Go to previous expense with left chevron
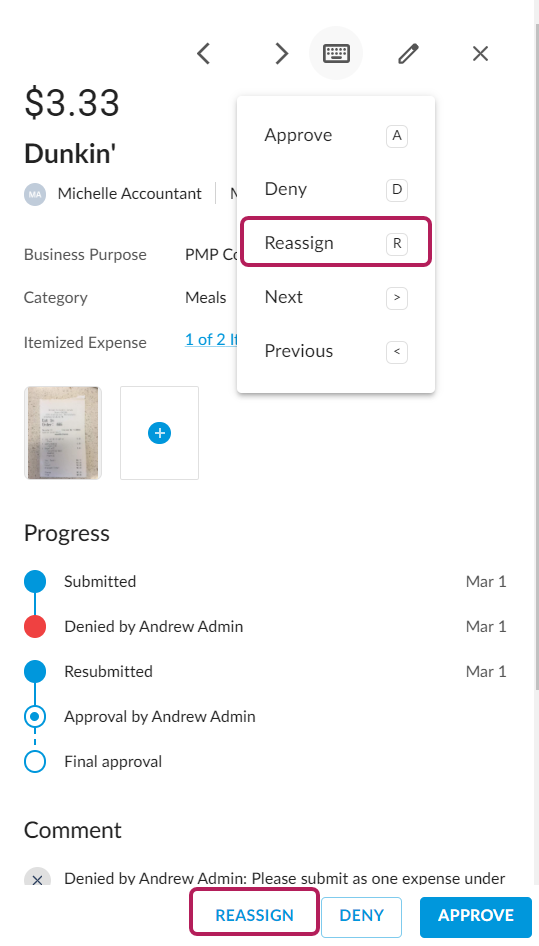539x946 pixels. (204, 54)
